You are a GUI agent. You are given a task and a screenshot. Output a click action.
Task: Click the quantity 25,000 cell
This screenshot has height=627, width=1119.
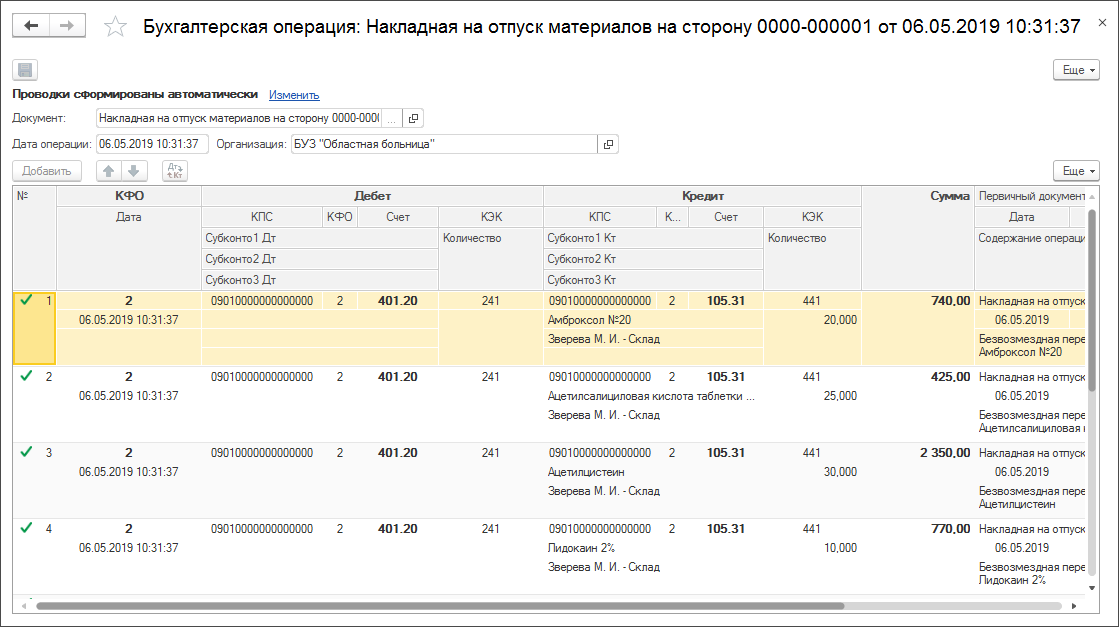coord(812,396)
